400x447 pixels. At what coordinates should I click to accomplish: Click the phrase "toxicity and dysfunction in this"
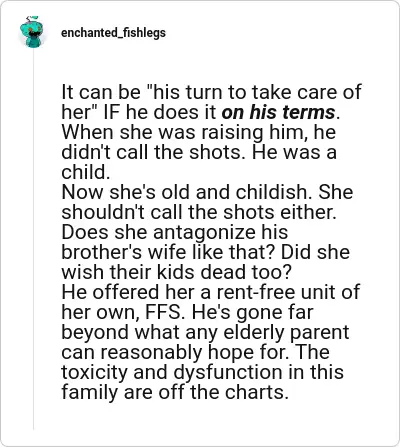point(203,372)
